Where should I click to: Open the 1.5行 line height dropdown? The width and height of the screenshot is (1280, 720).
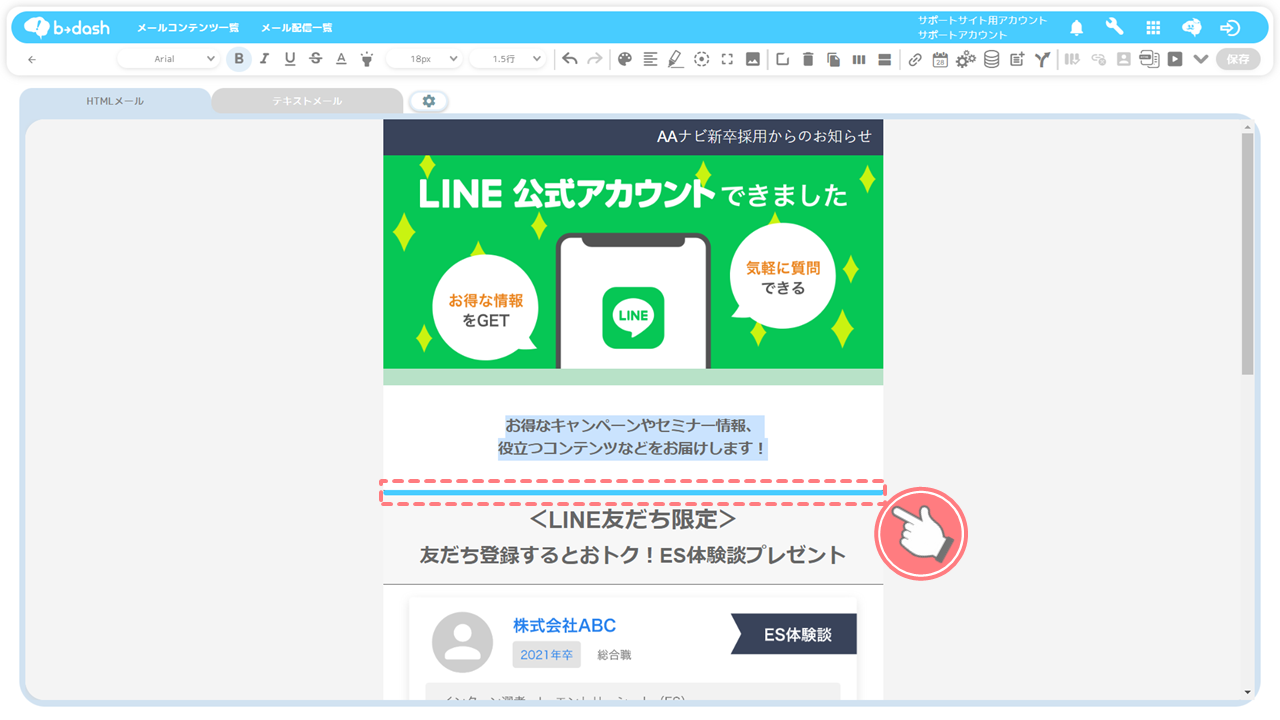[x=506, y=59]
